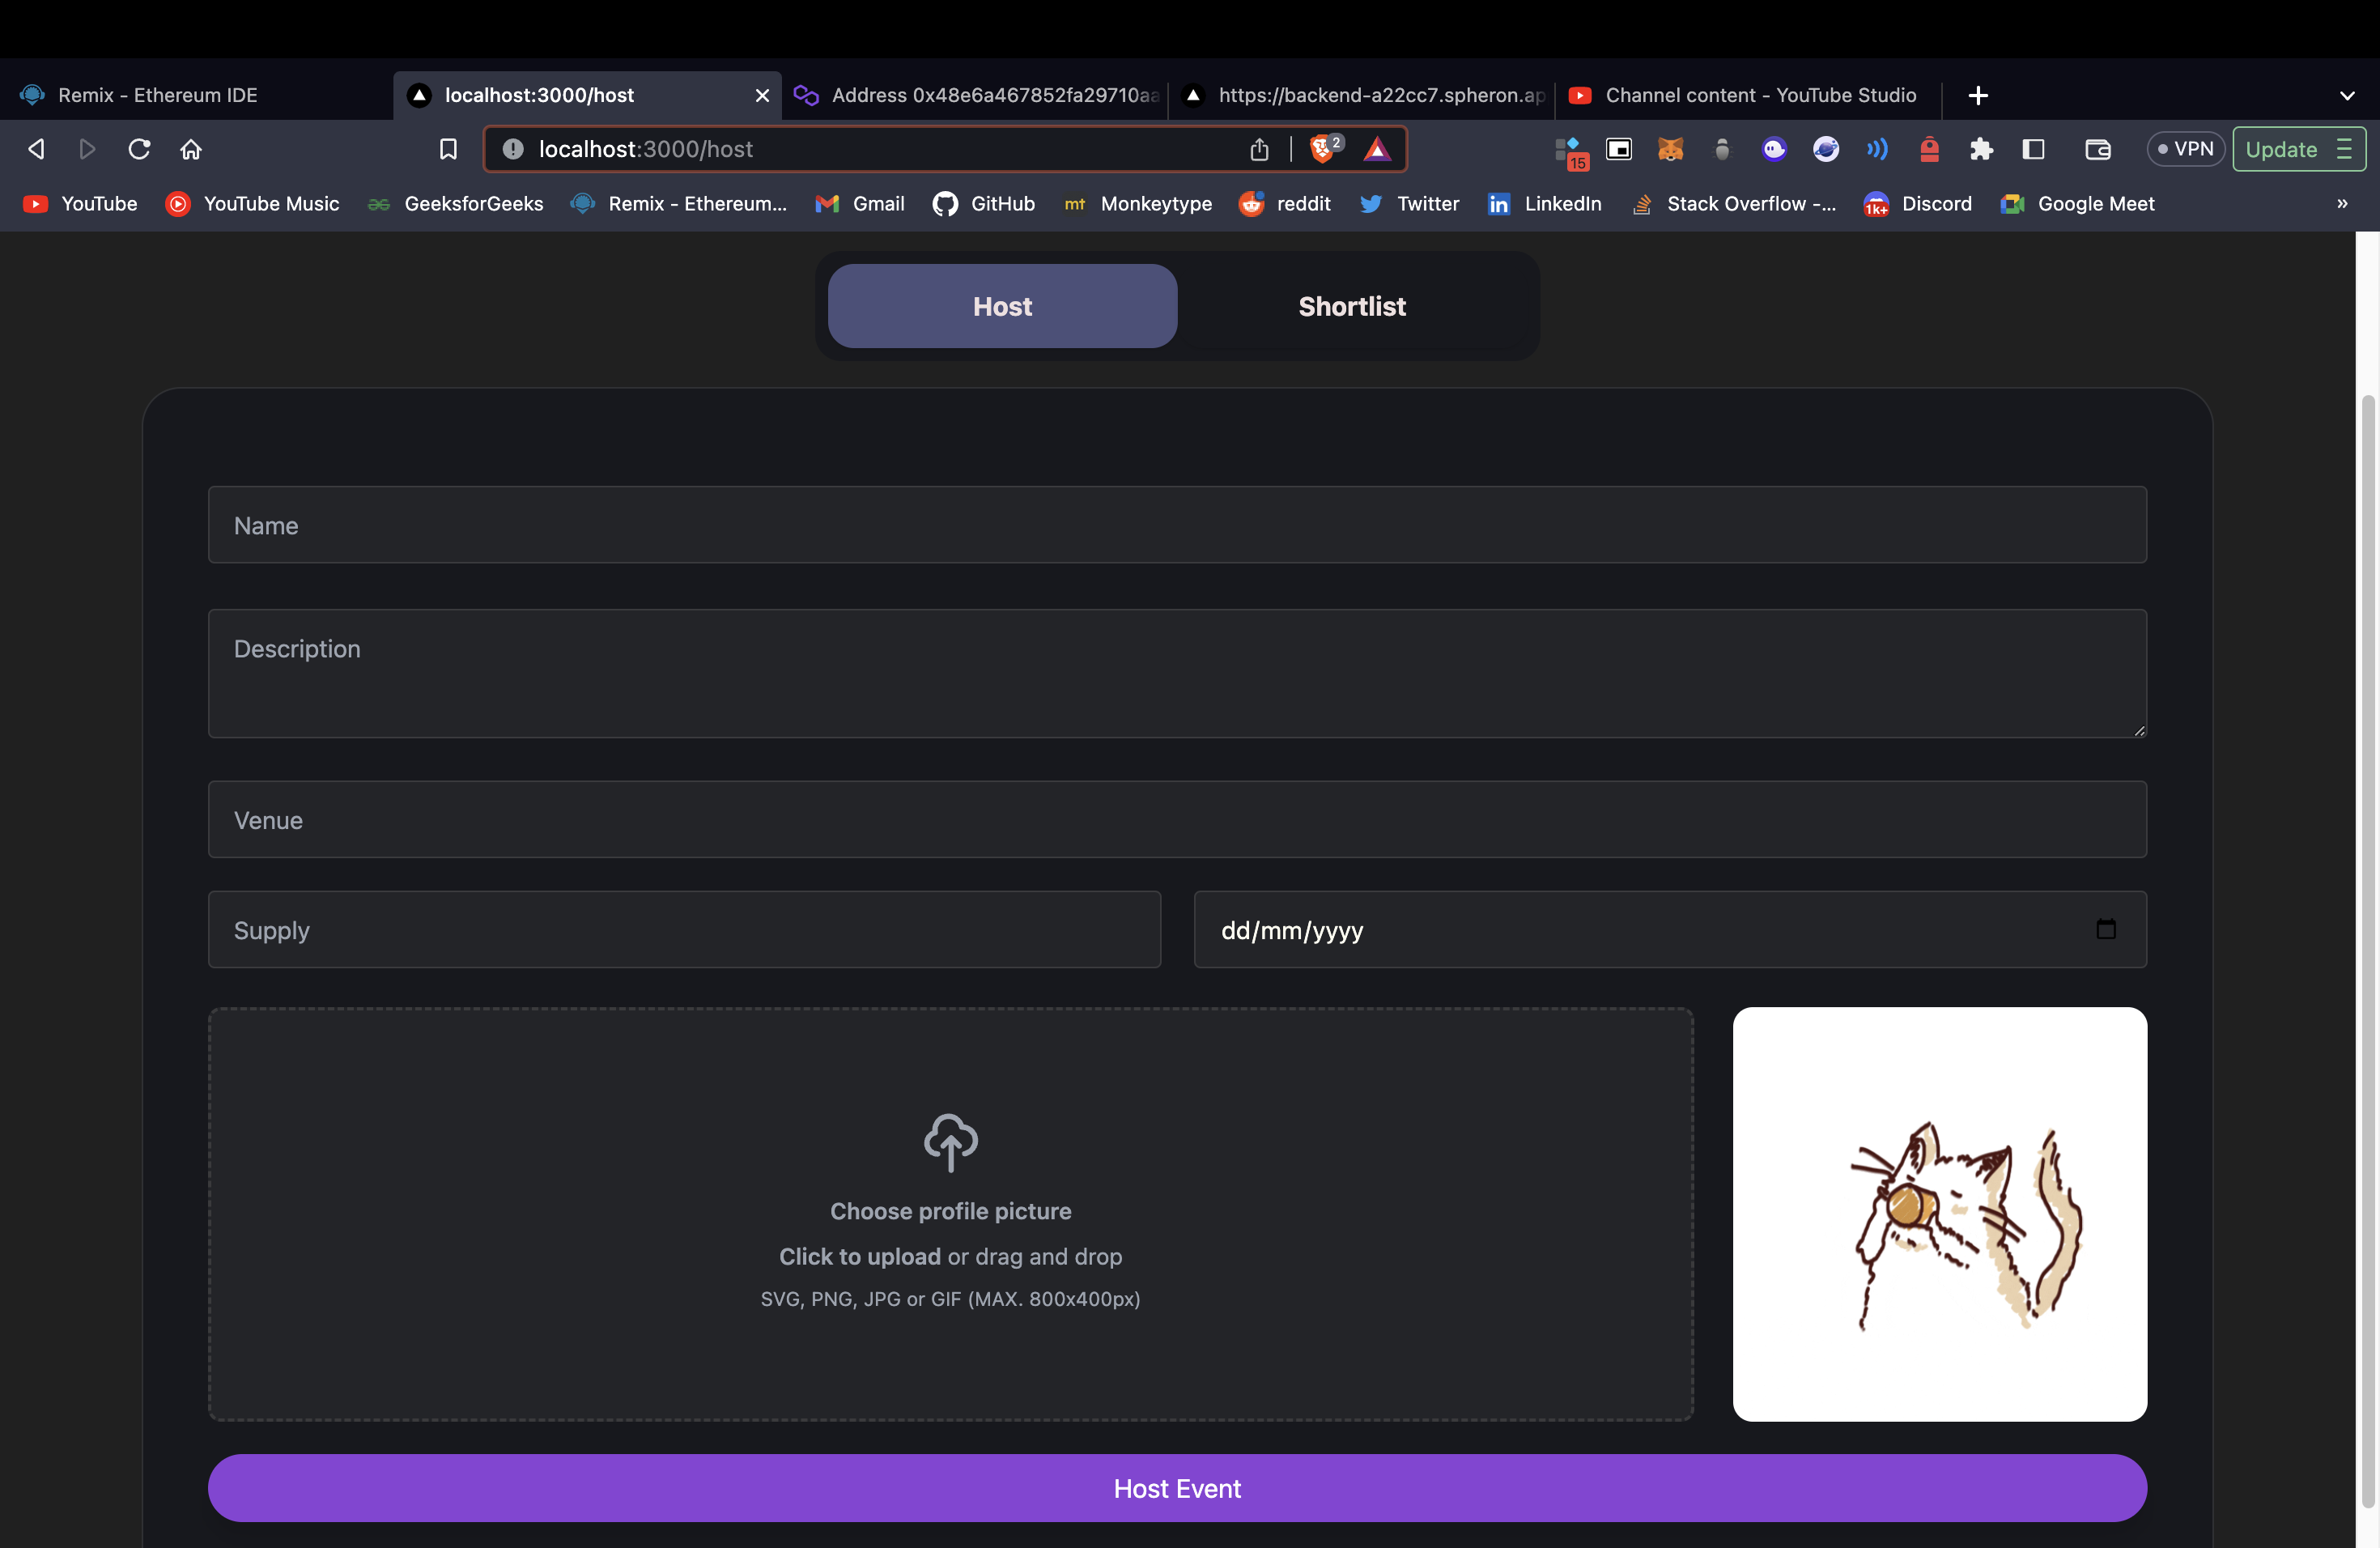The width and height of the screenshot is (2380, 1548).
Task: Open the GitHub bookmark
Action: (x=984, y=204)
